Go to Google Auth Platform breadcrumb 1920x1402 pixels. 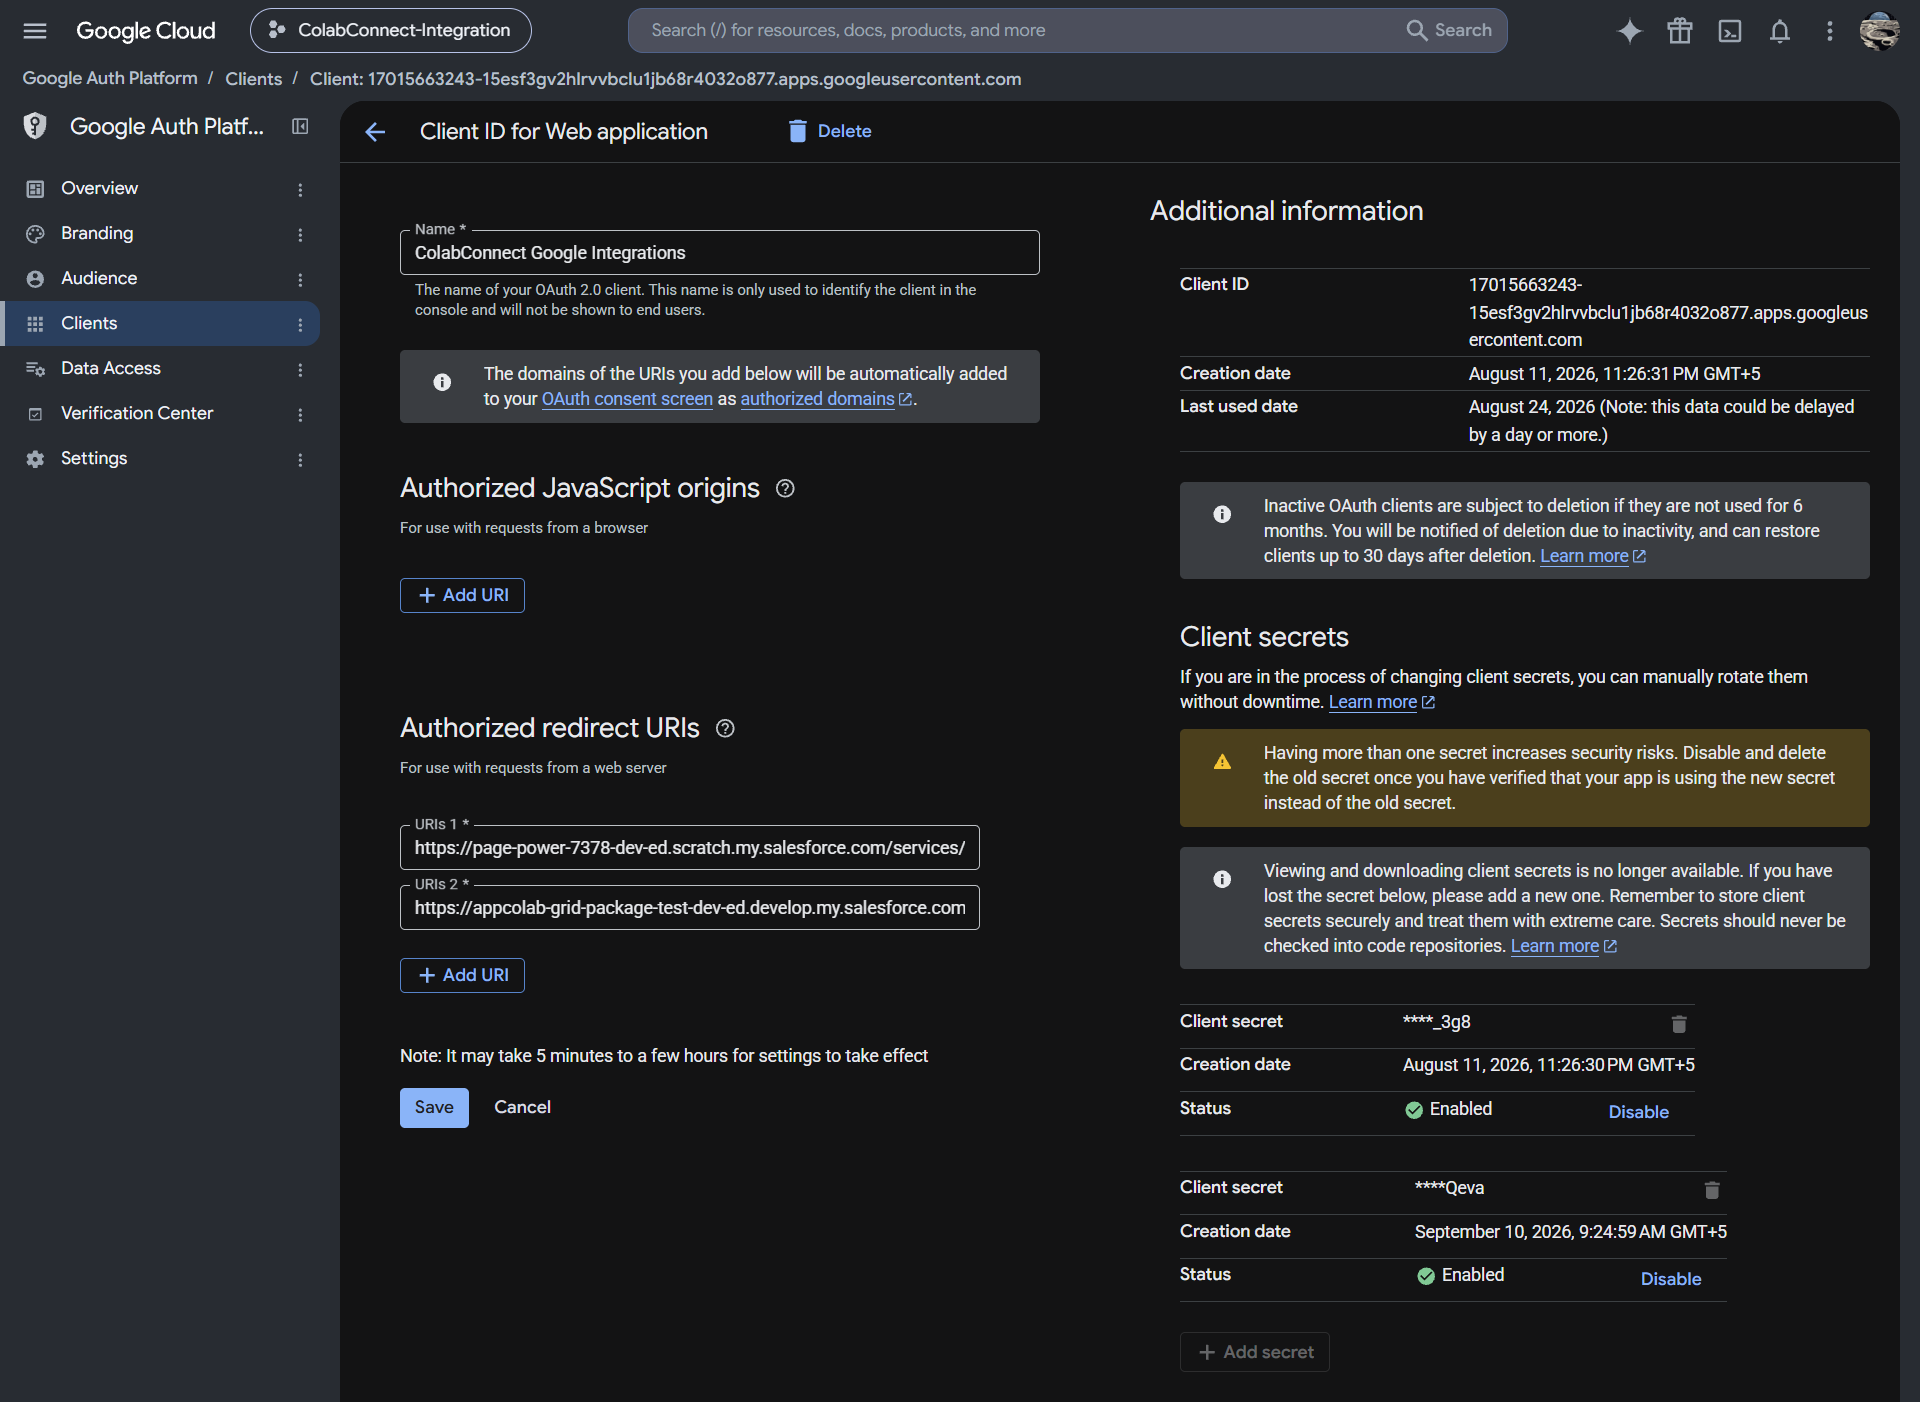pos(110,79)
